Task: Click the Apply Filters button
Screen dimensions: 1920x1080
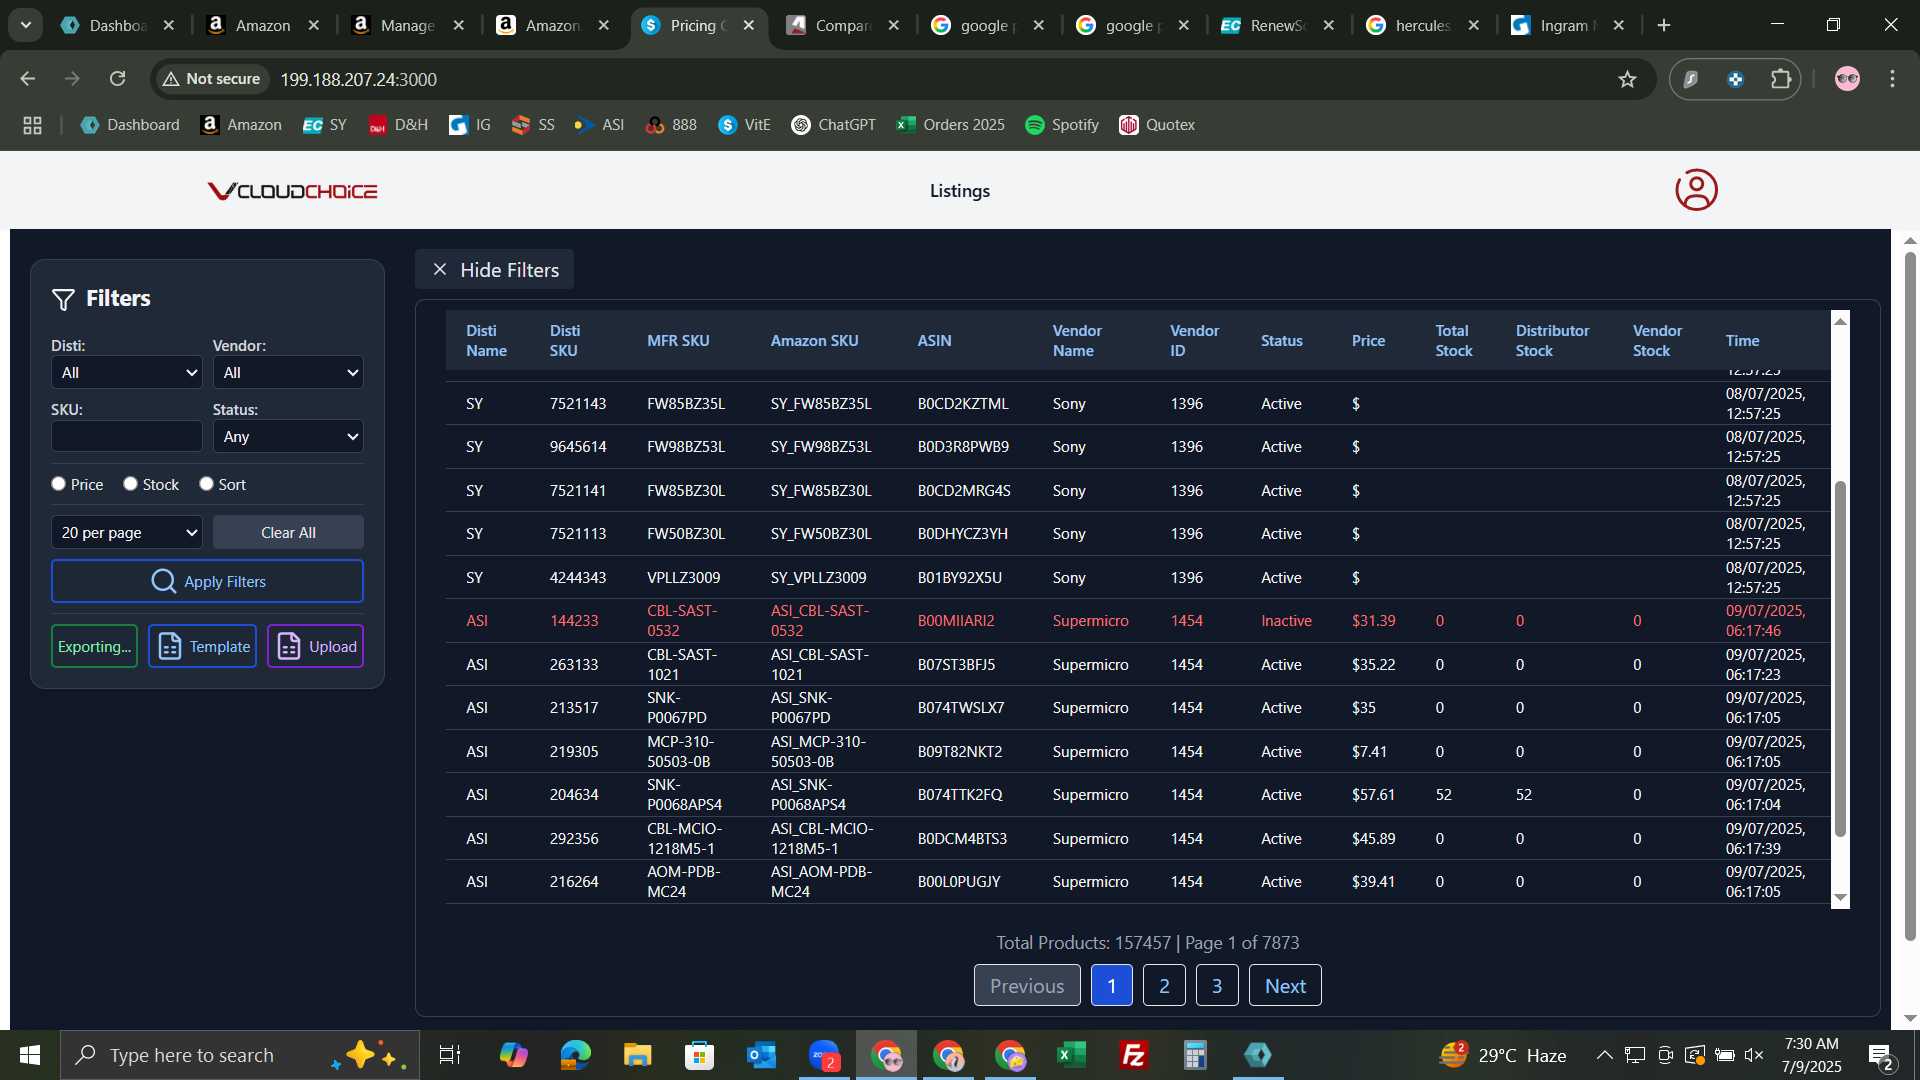Action: pyautogui.click(x=207, y=581)
